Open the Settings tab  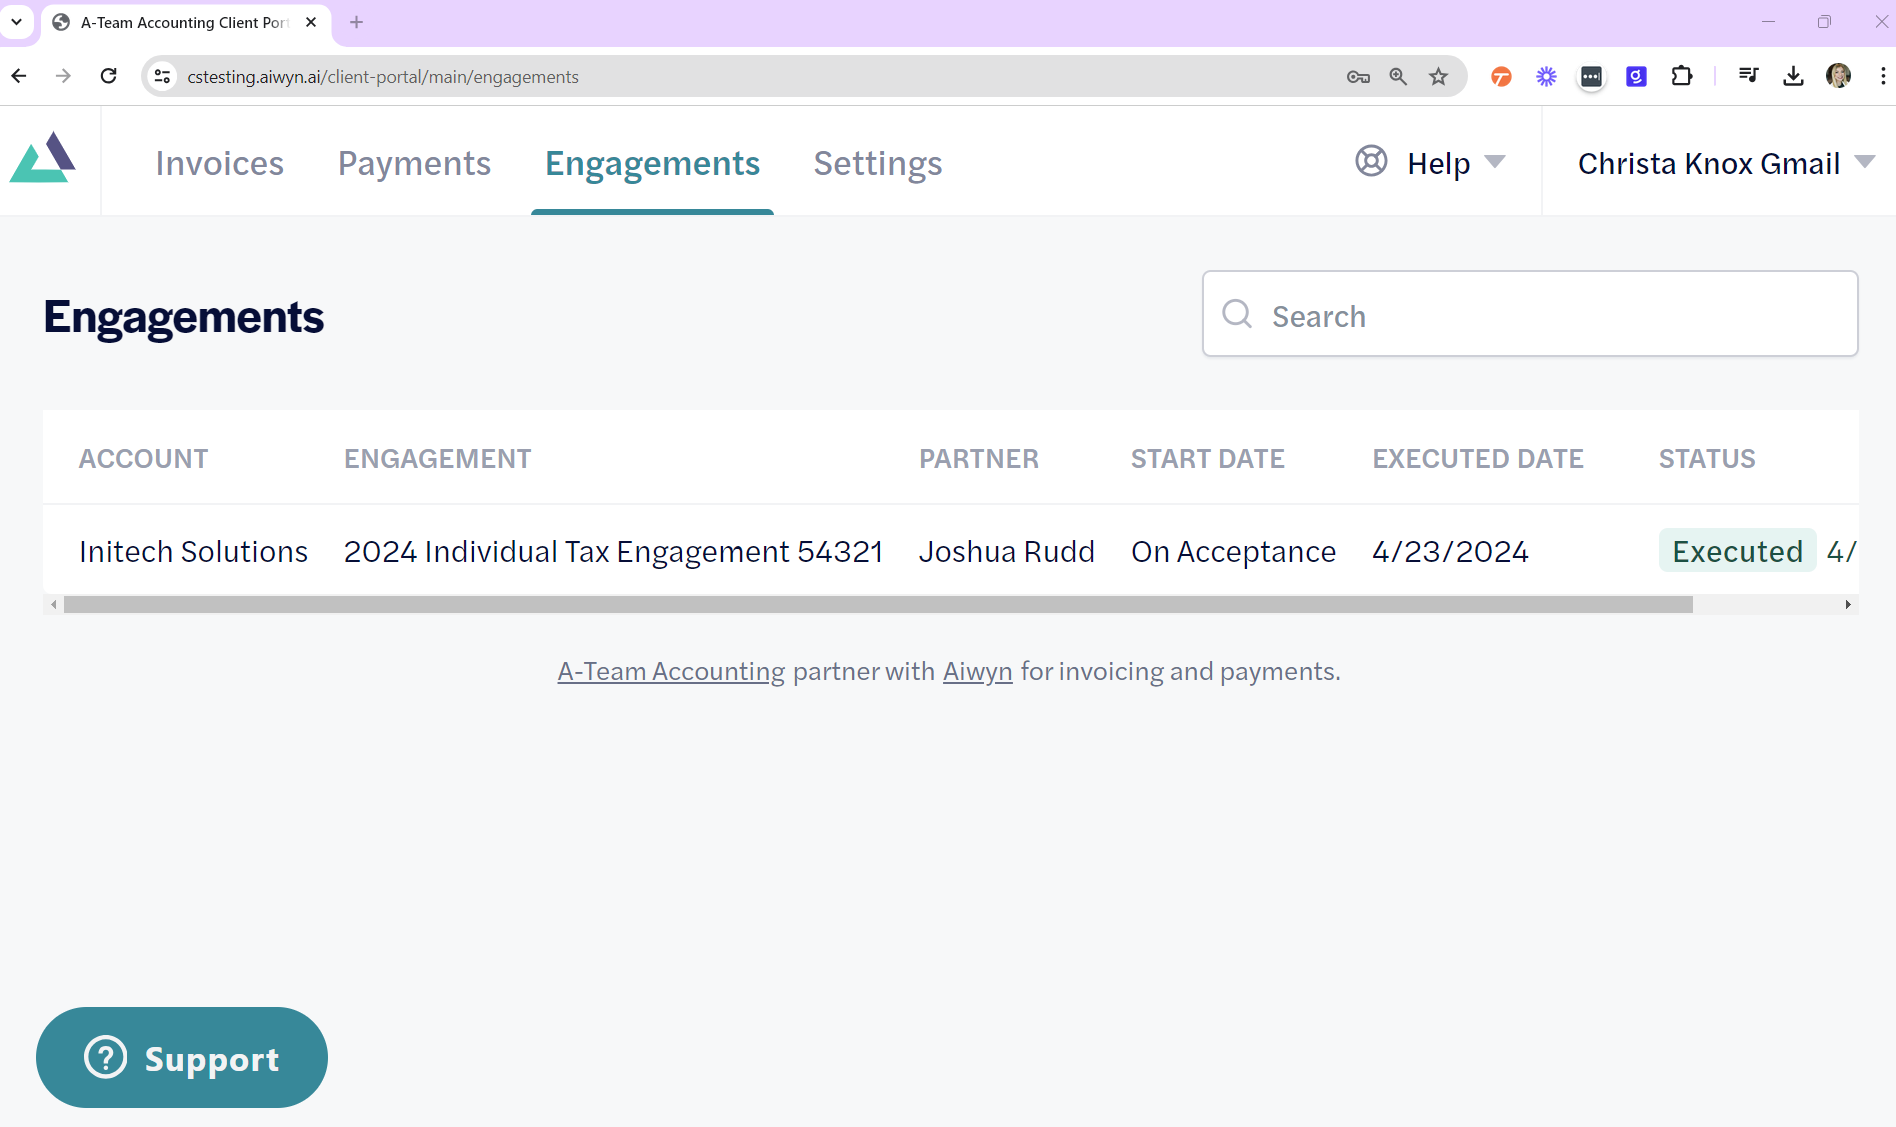coord(878,163)
